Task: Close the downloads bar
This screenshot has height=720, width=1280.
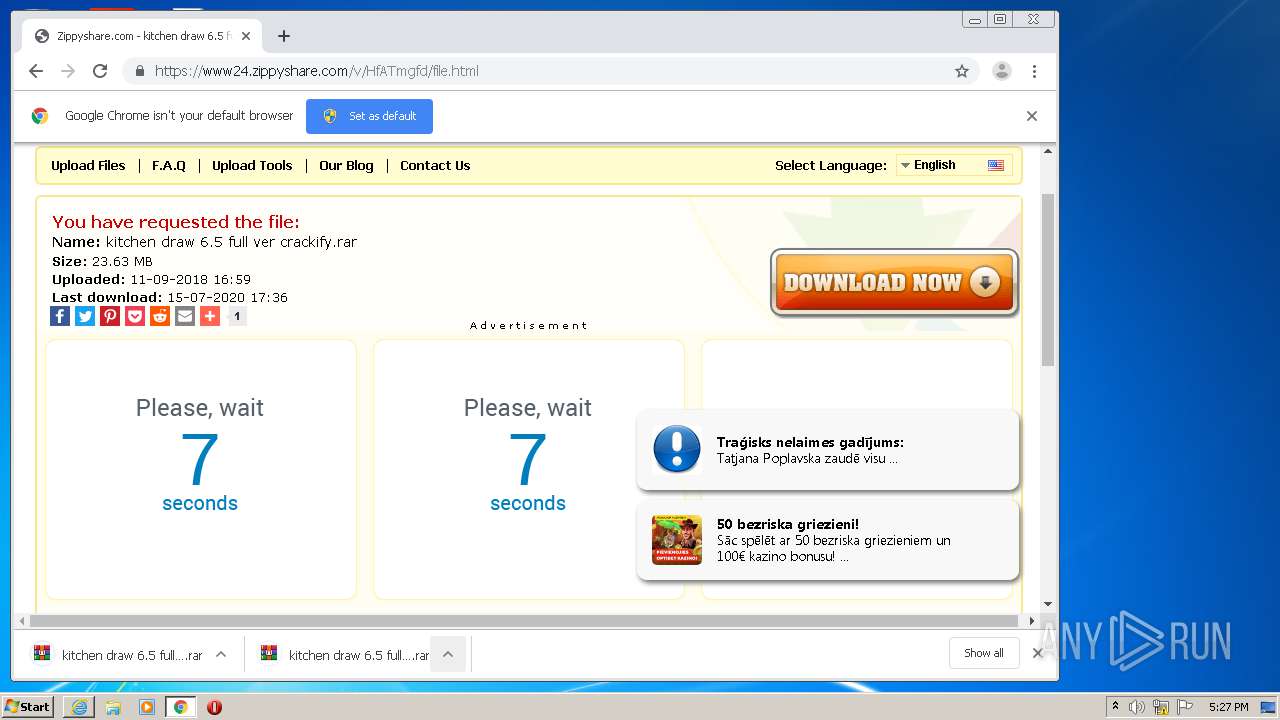Action: point(1038,653)
